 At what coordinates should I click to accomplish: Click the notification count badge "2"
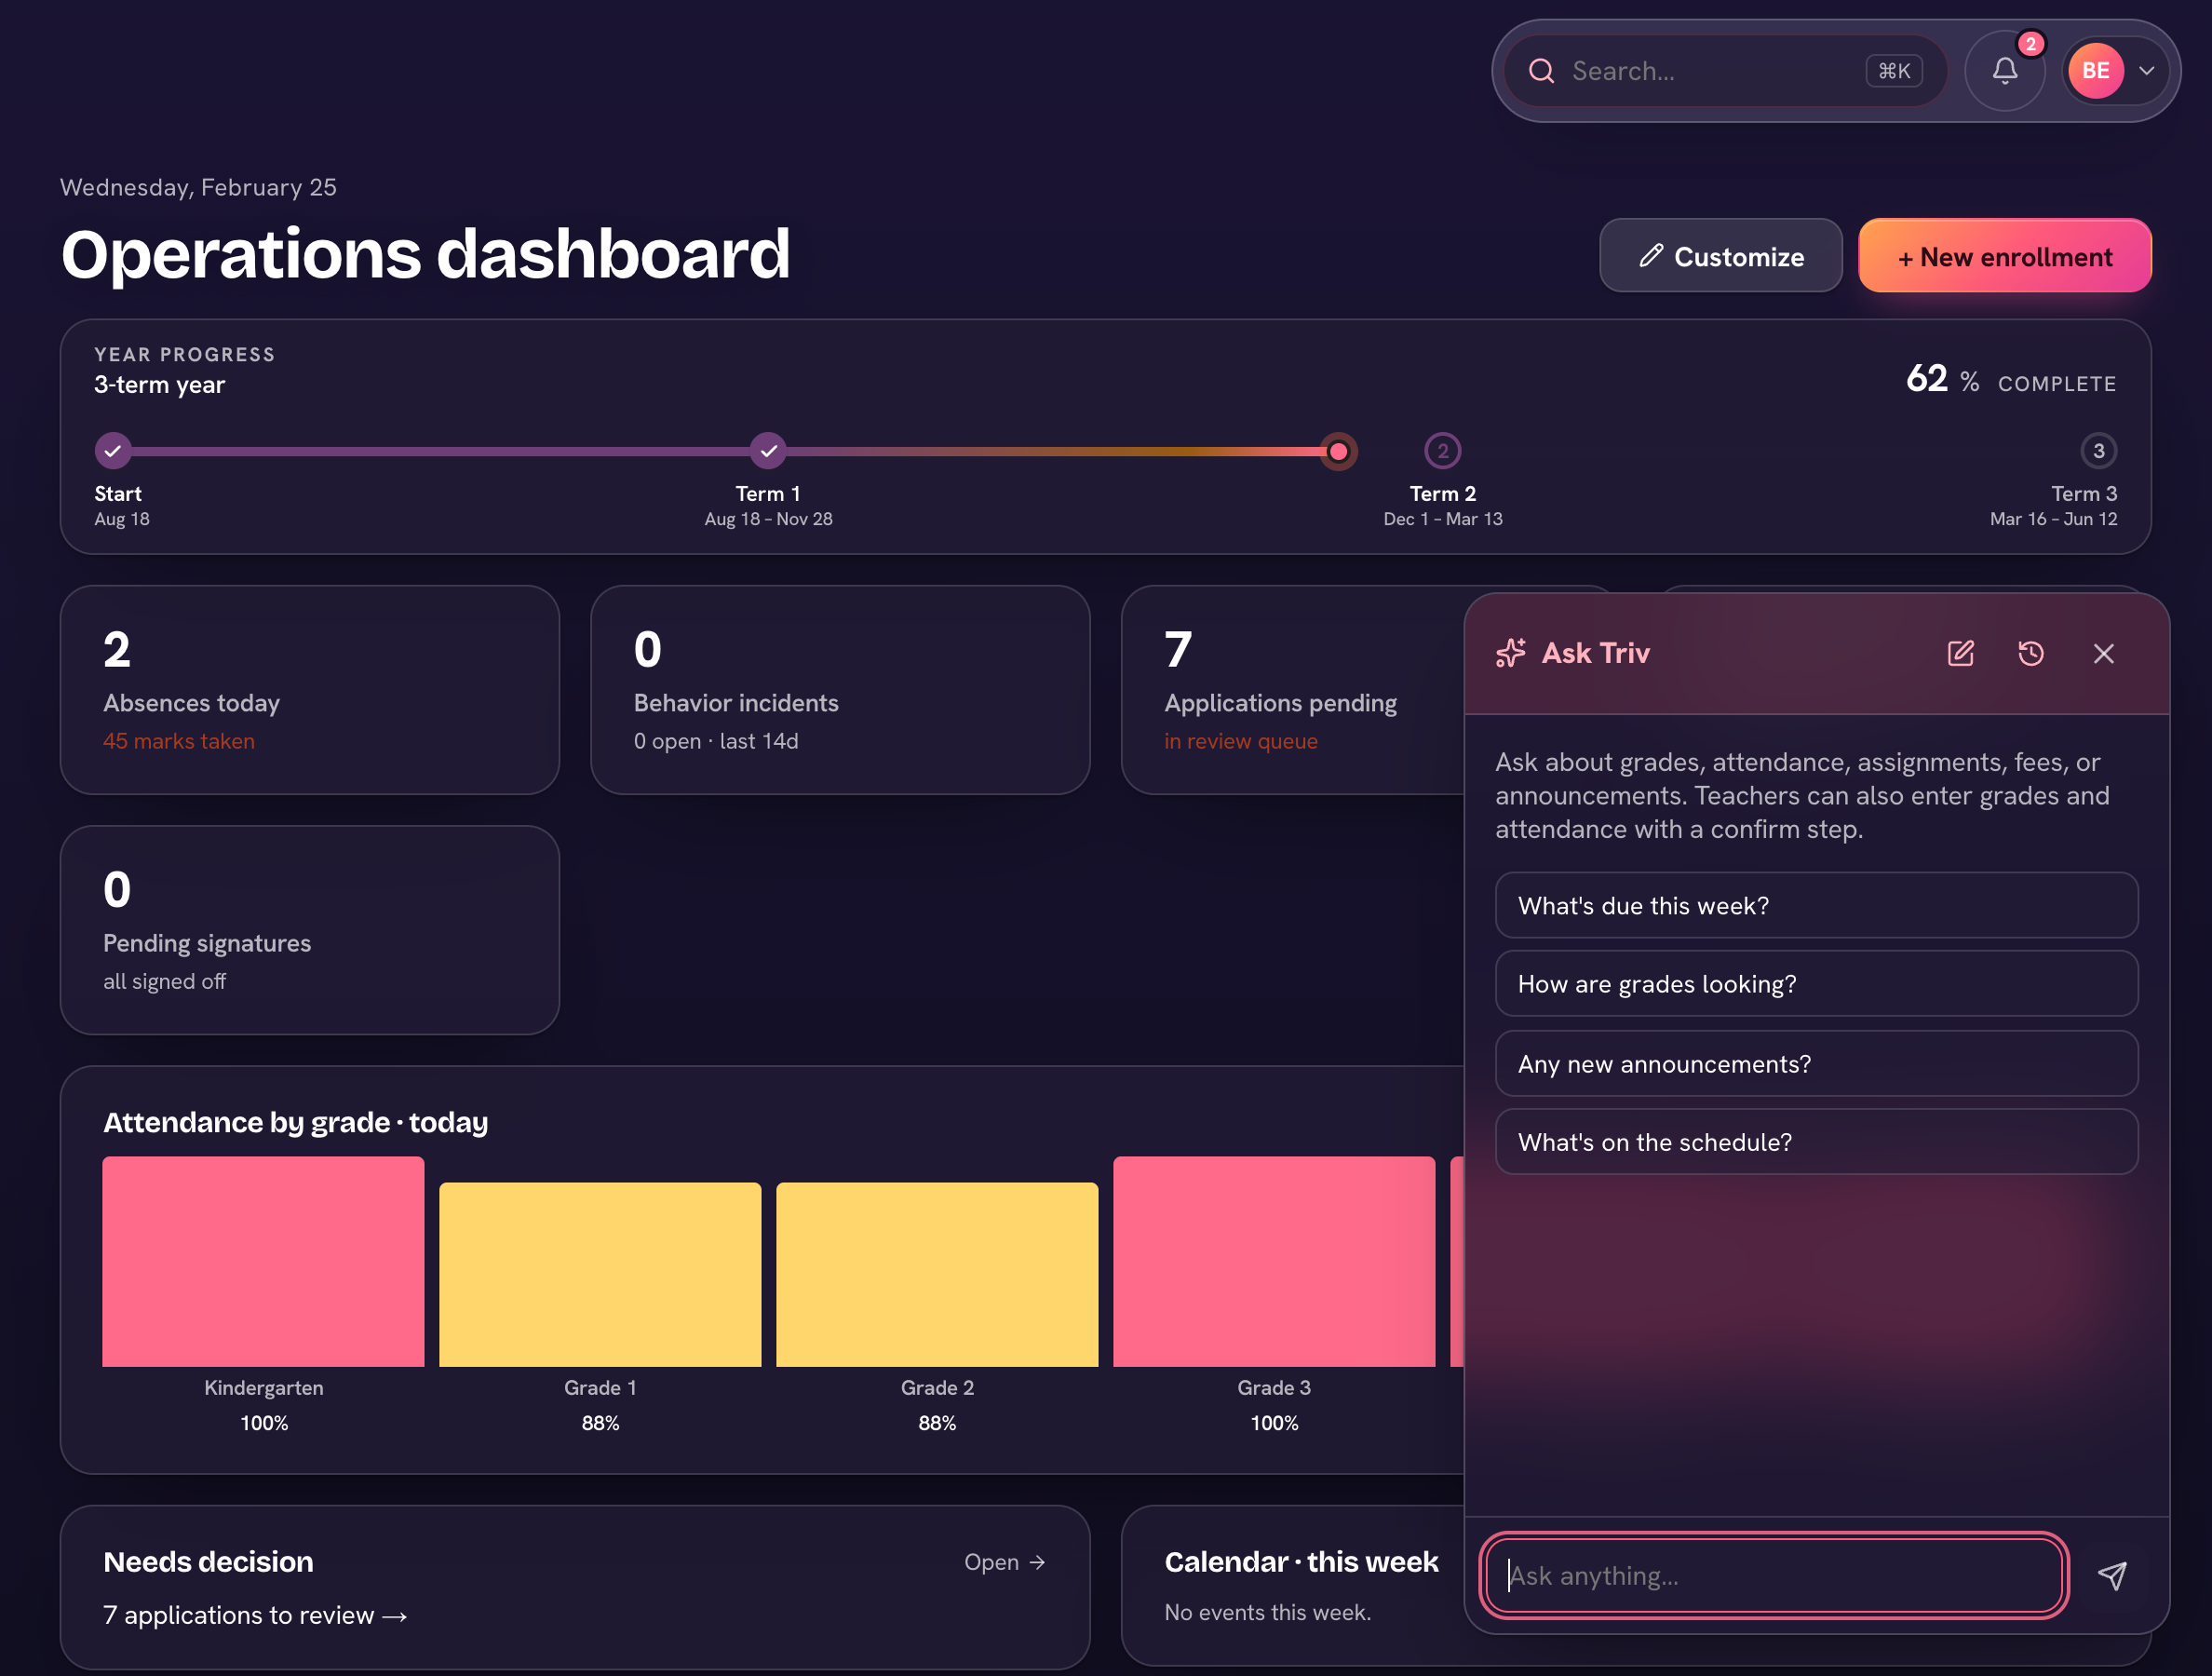pyautogui.click(x=2030, y=44)
